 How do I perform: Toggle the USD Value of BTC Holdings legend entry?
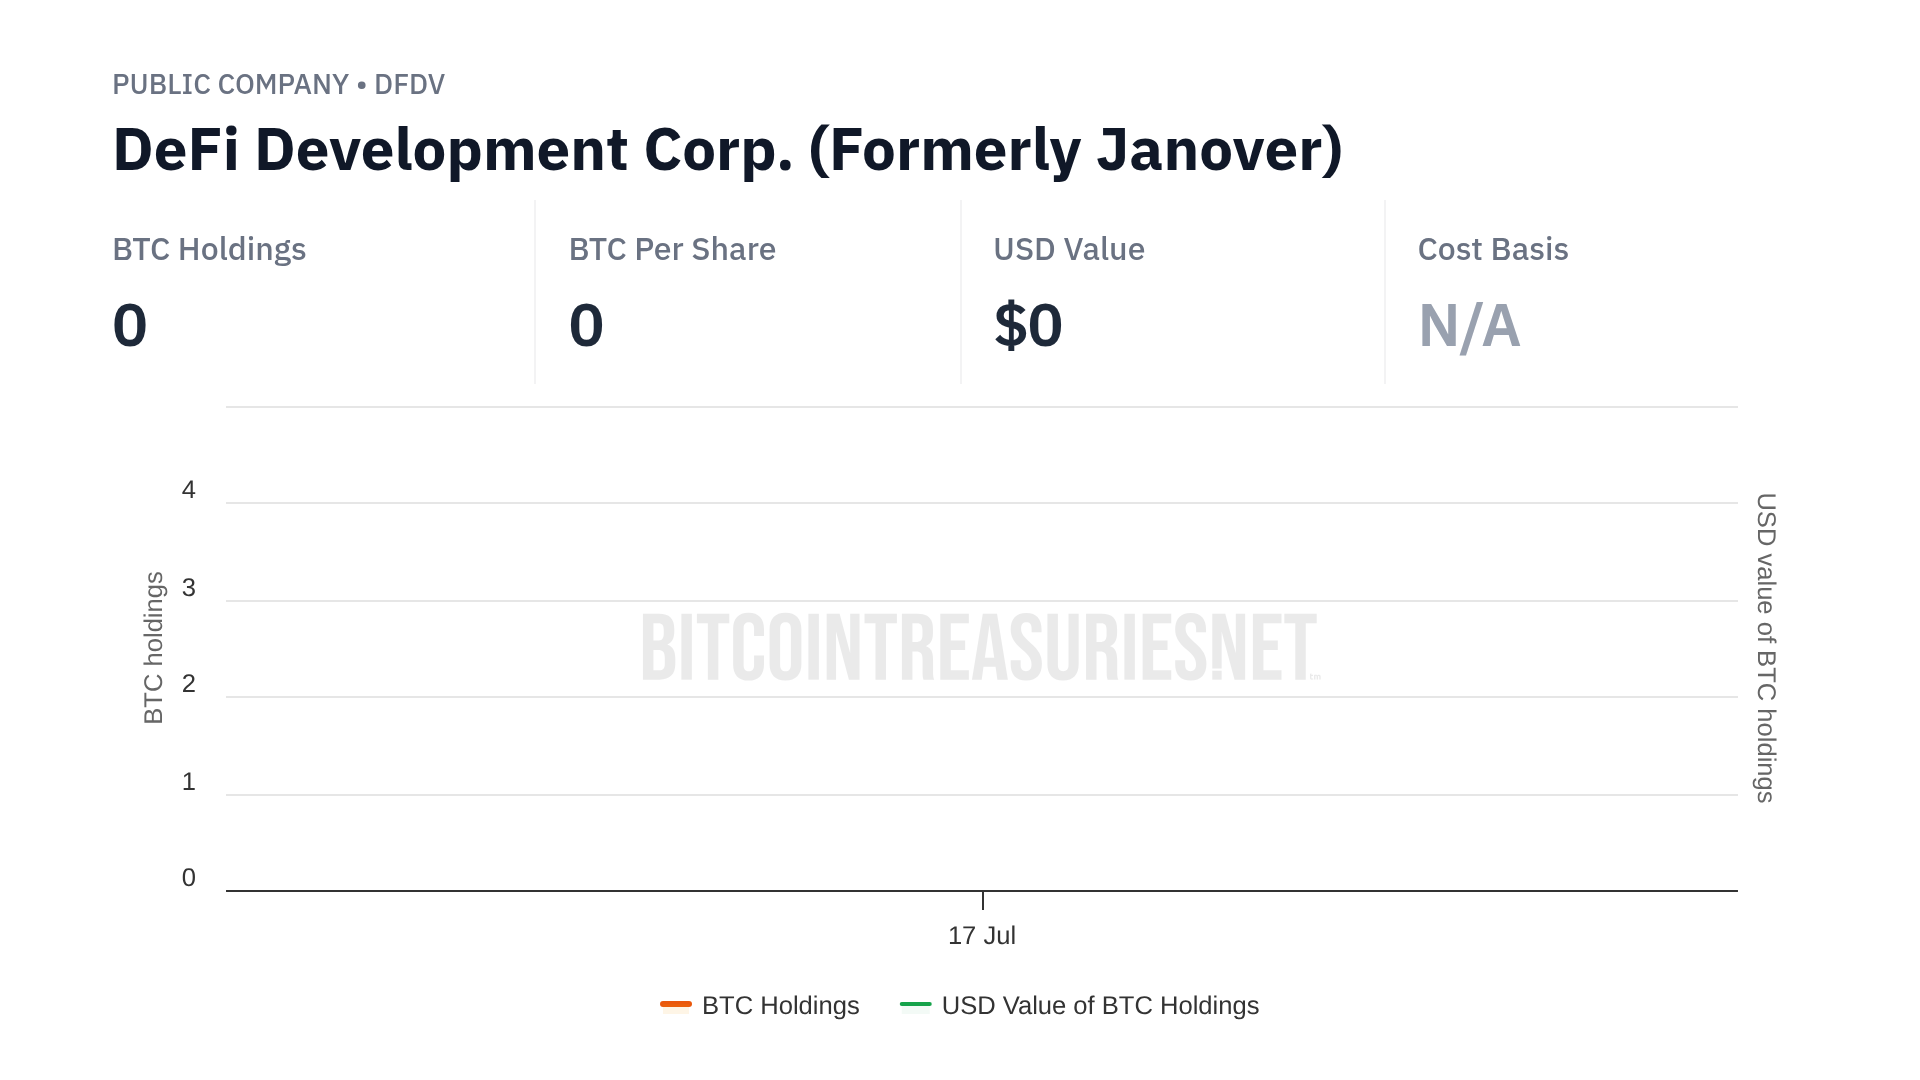click(1099, 1005)
